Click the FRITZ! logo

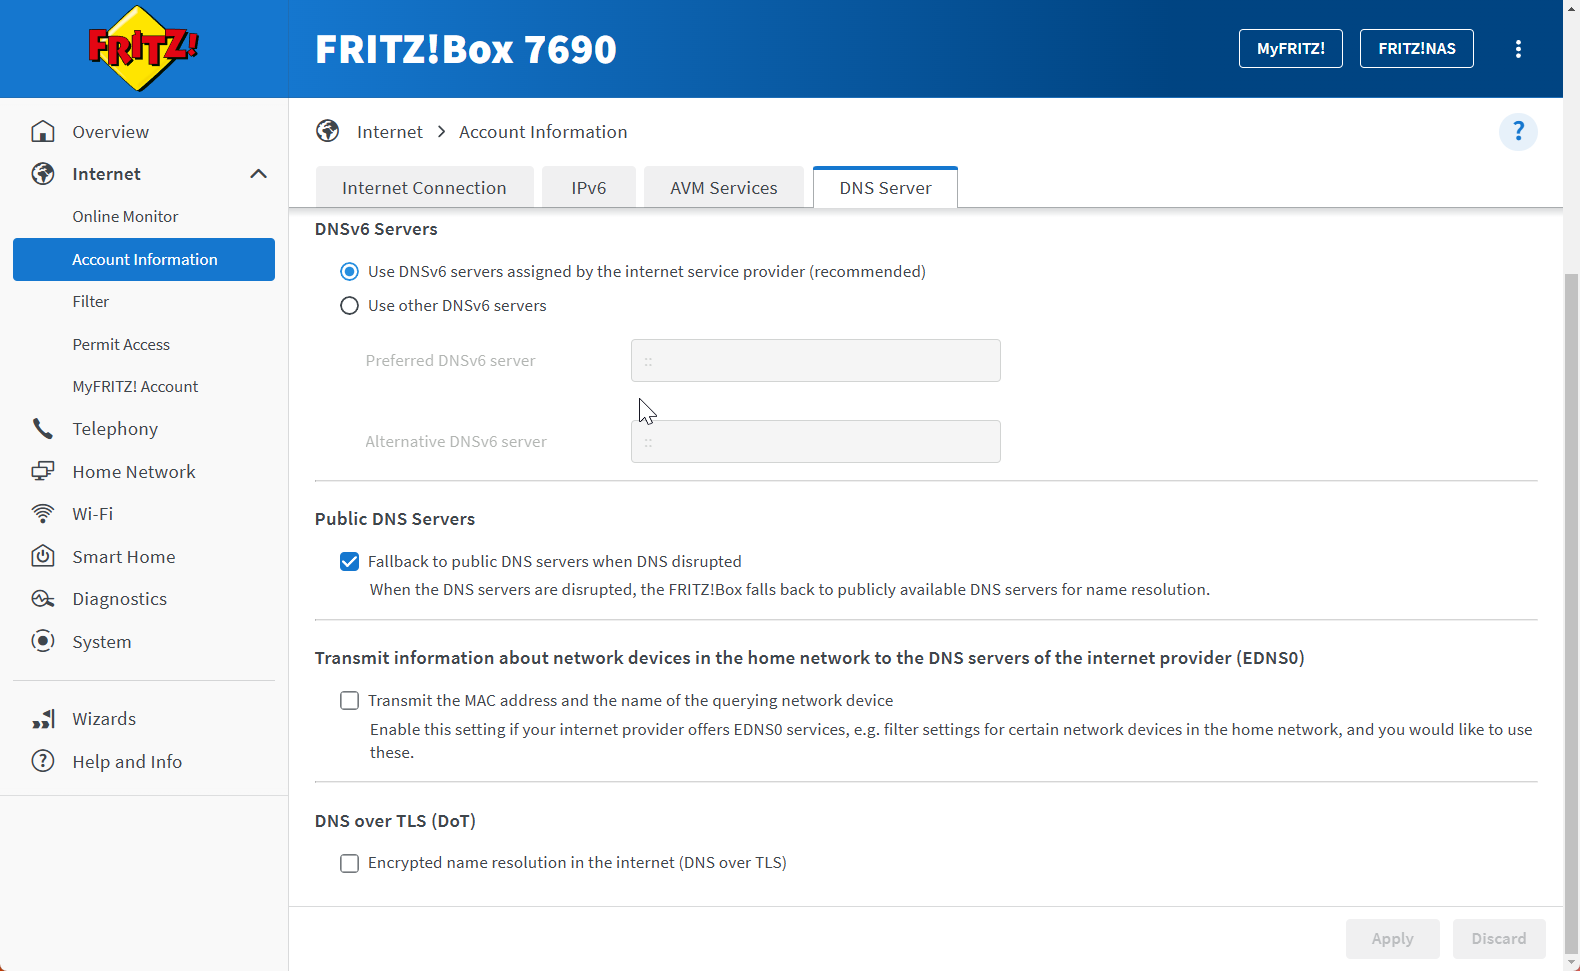143,48
